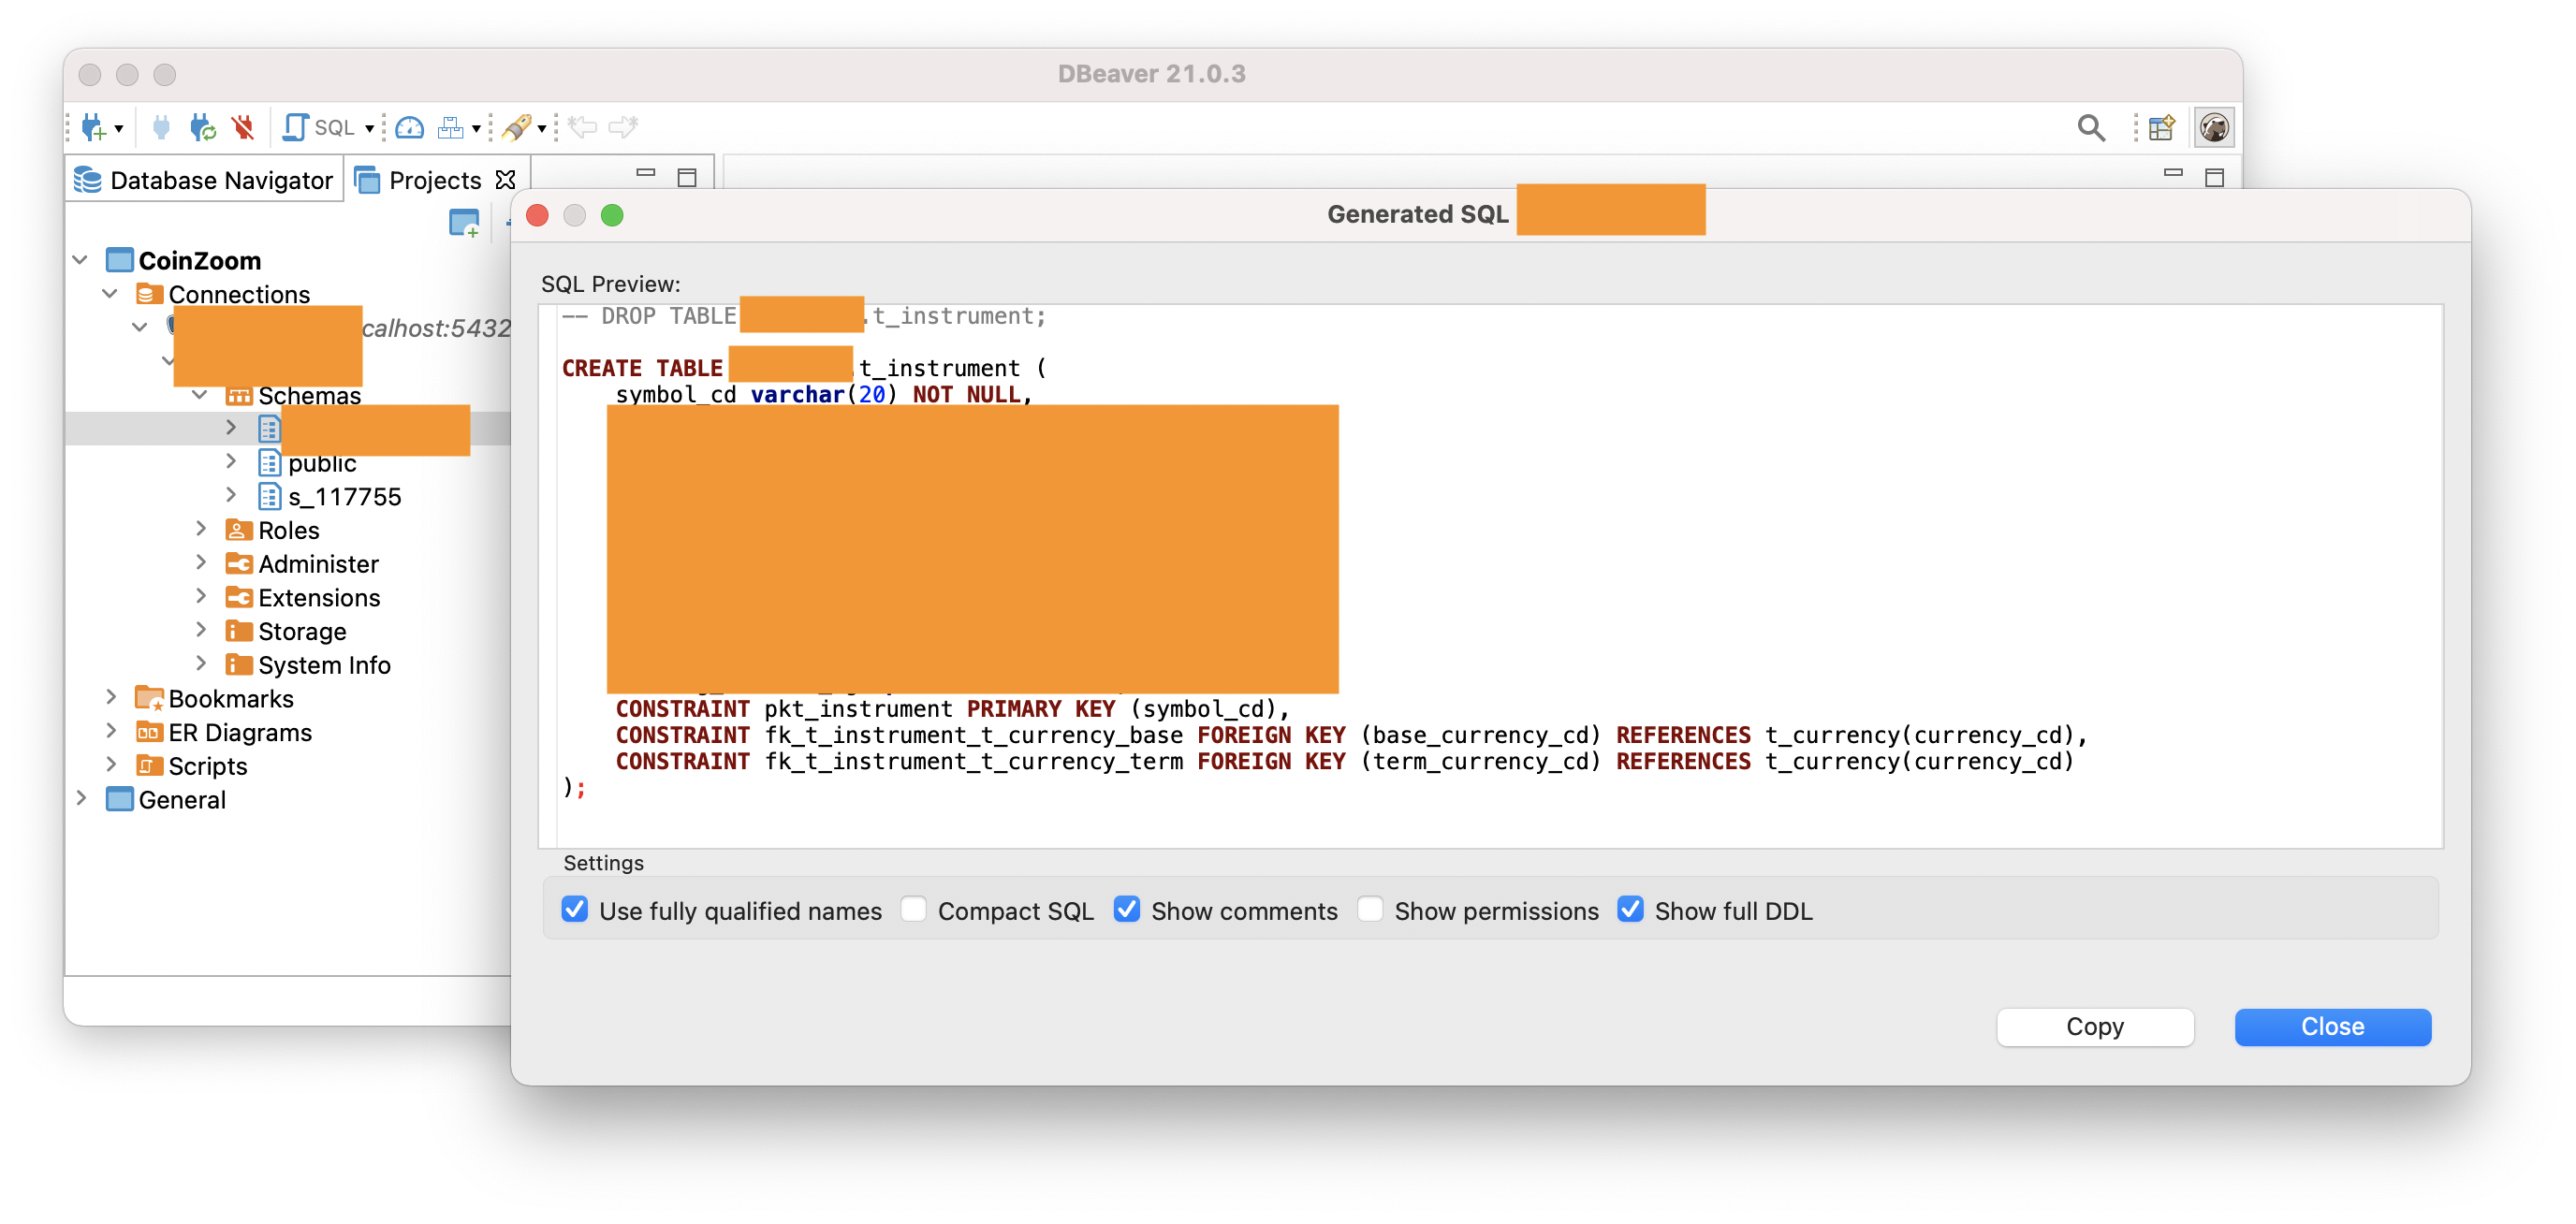Viewport: 2576px width, 1224px height.
Task: Click the search magnifier in DBeaver toolbar
Action: pyautogui.click(x=2090, y=127)
